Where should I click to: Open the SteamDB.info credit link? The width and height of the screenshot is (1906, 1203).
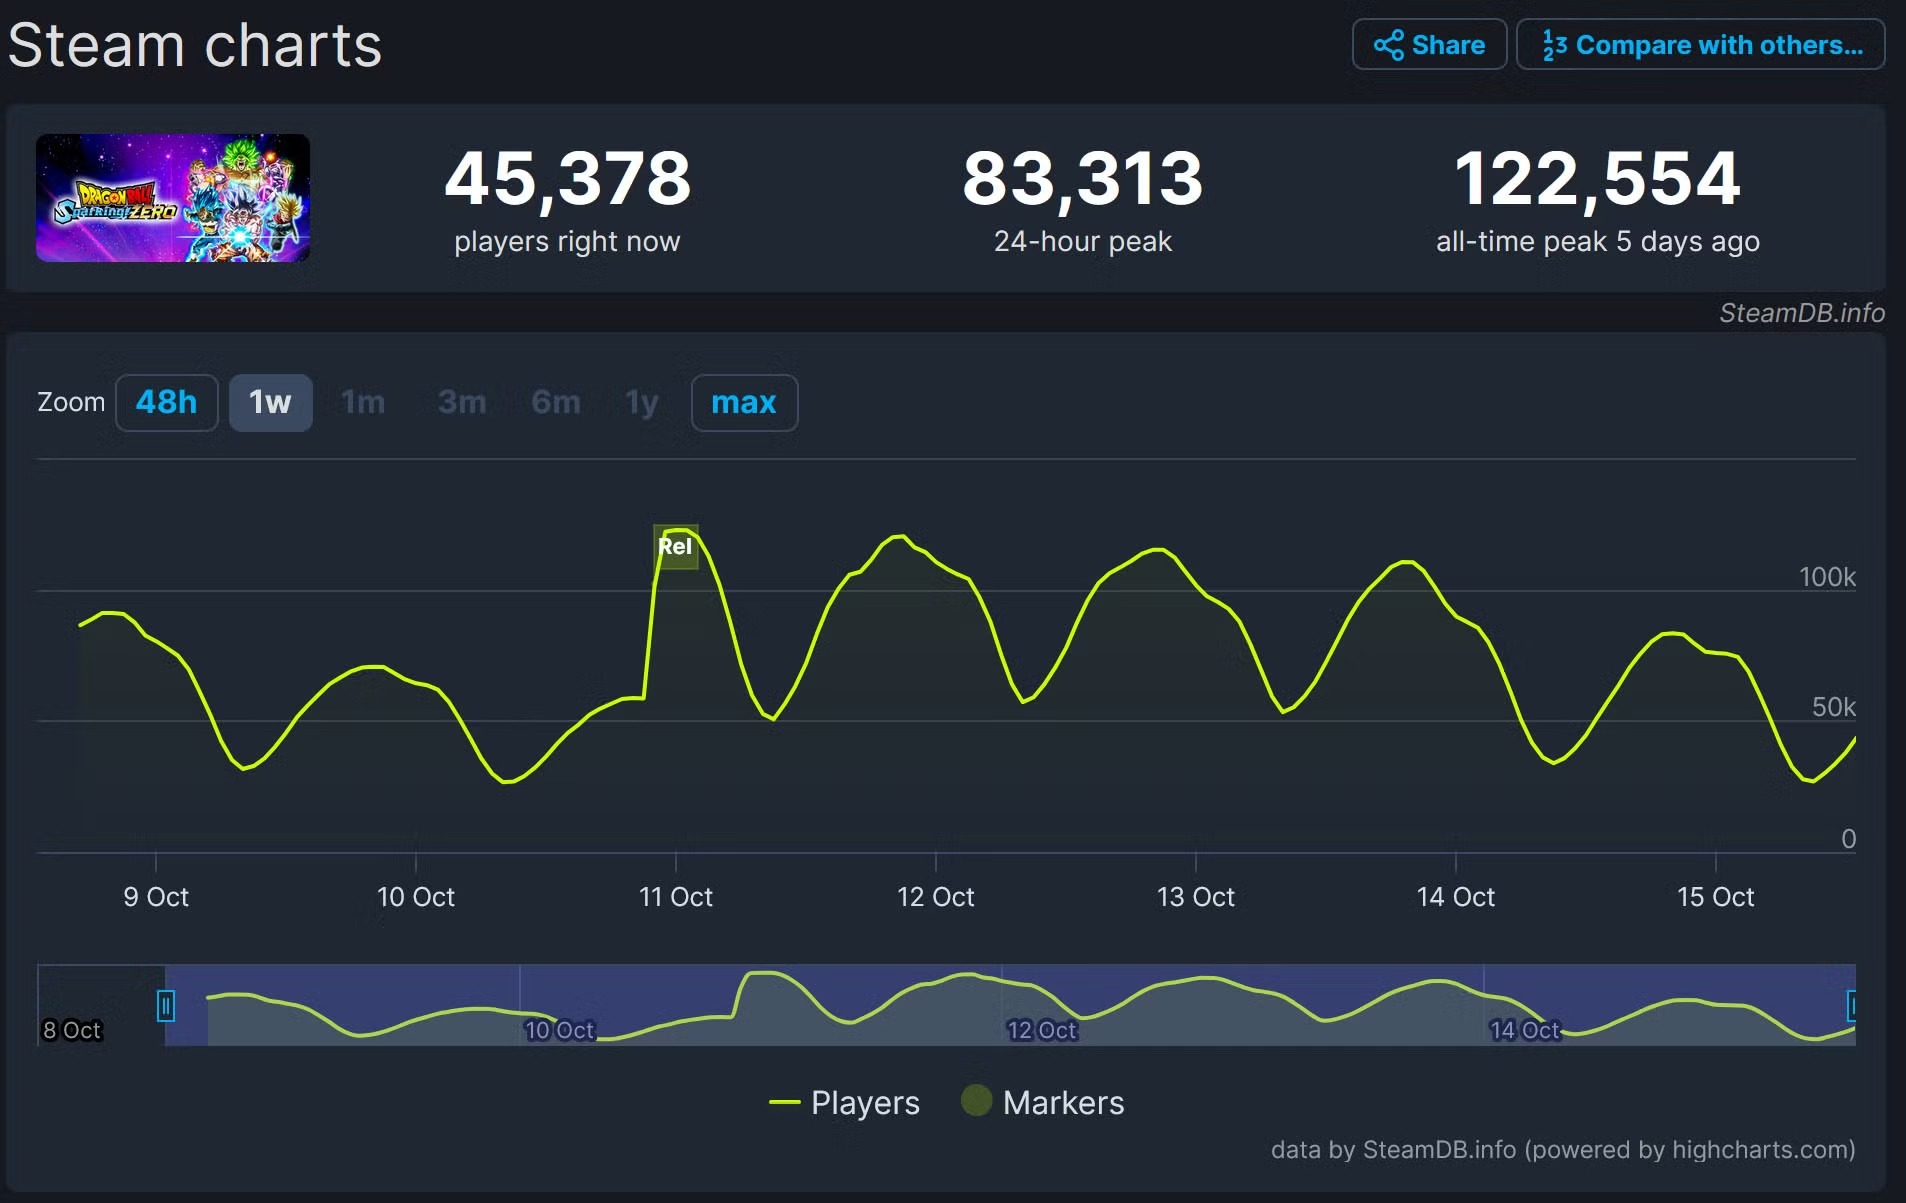[x=1801, y=313]
